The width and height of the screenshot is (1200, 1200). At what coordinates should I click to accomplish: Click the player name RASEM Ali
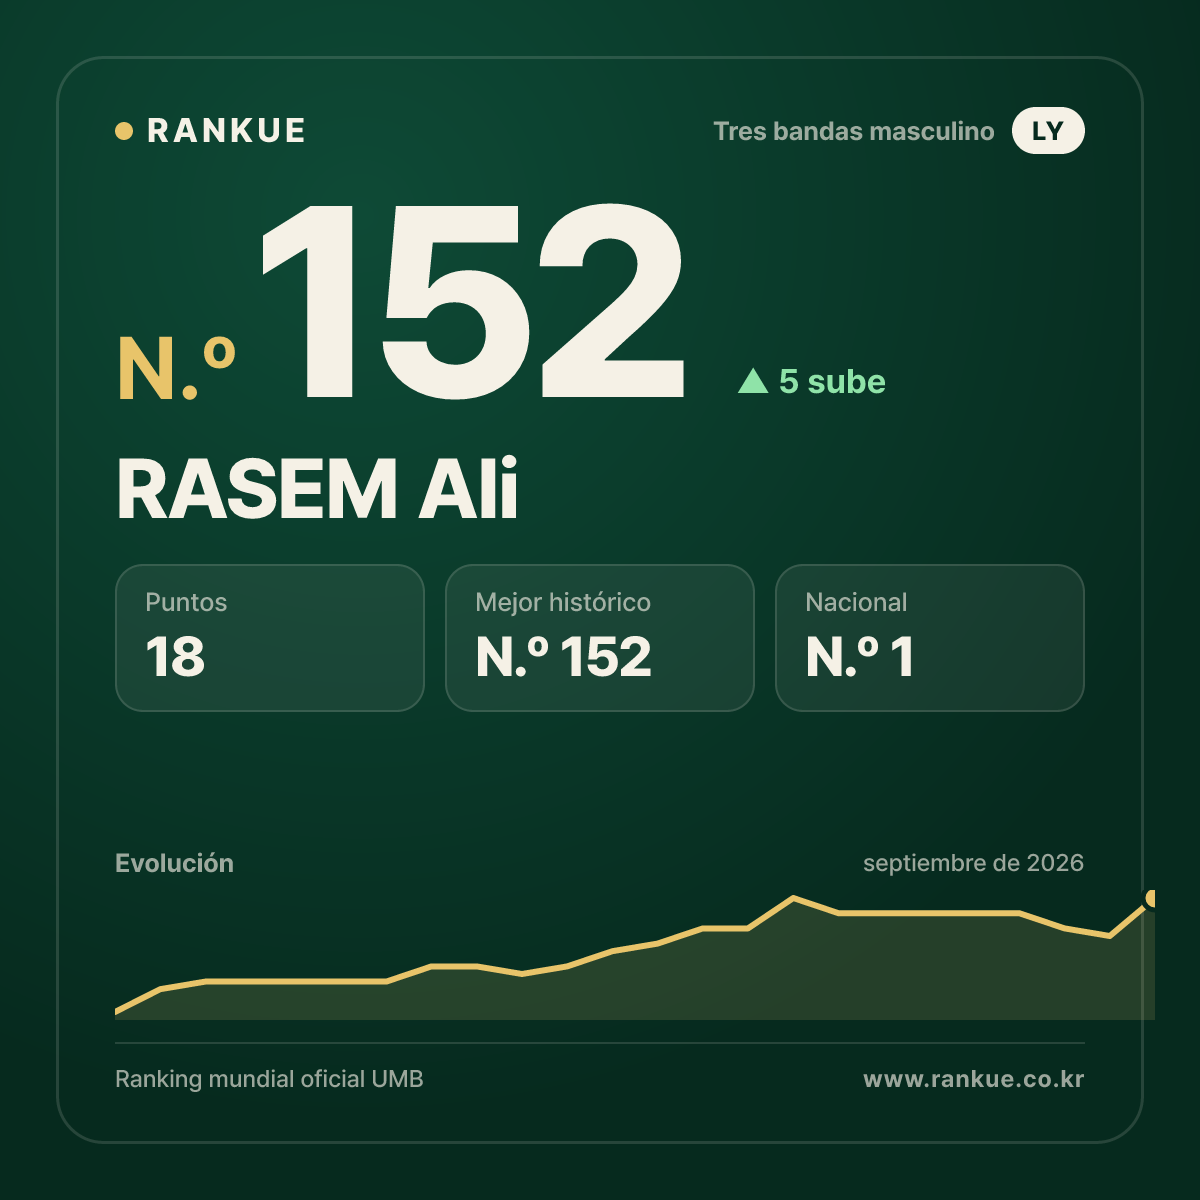coord(317,489)
